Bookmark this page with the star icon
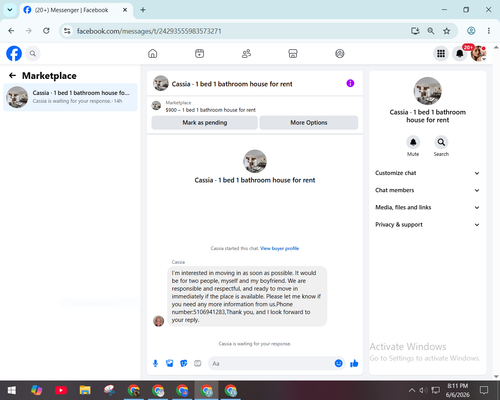The width and height of the screenshot is (500, 400). (447, 31)
